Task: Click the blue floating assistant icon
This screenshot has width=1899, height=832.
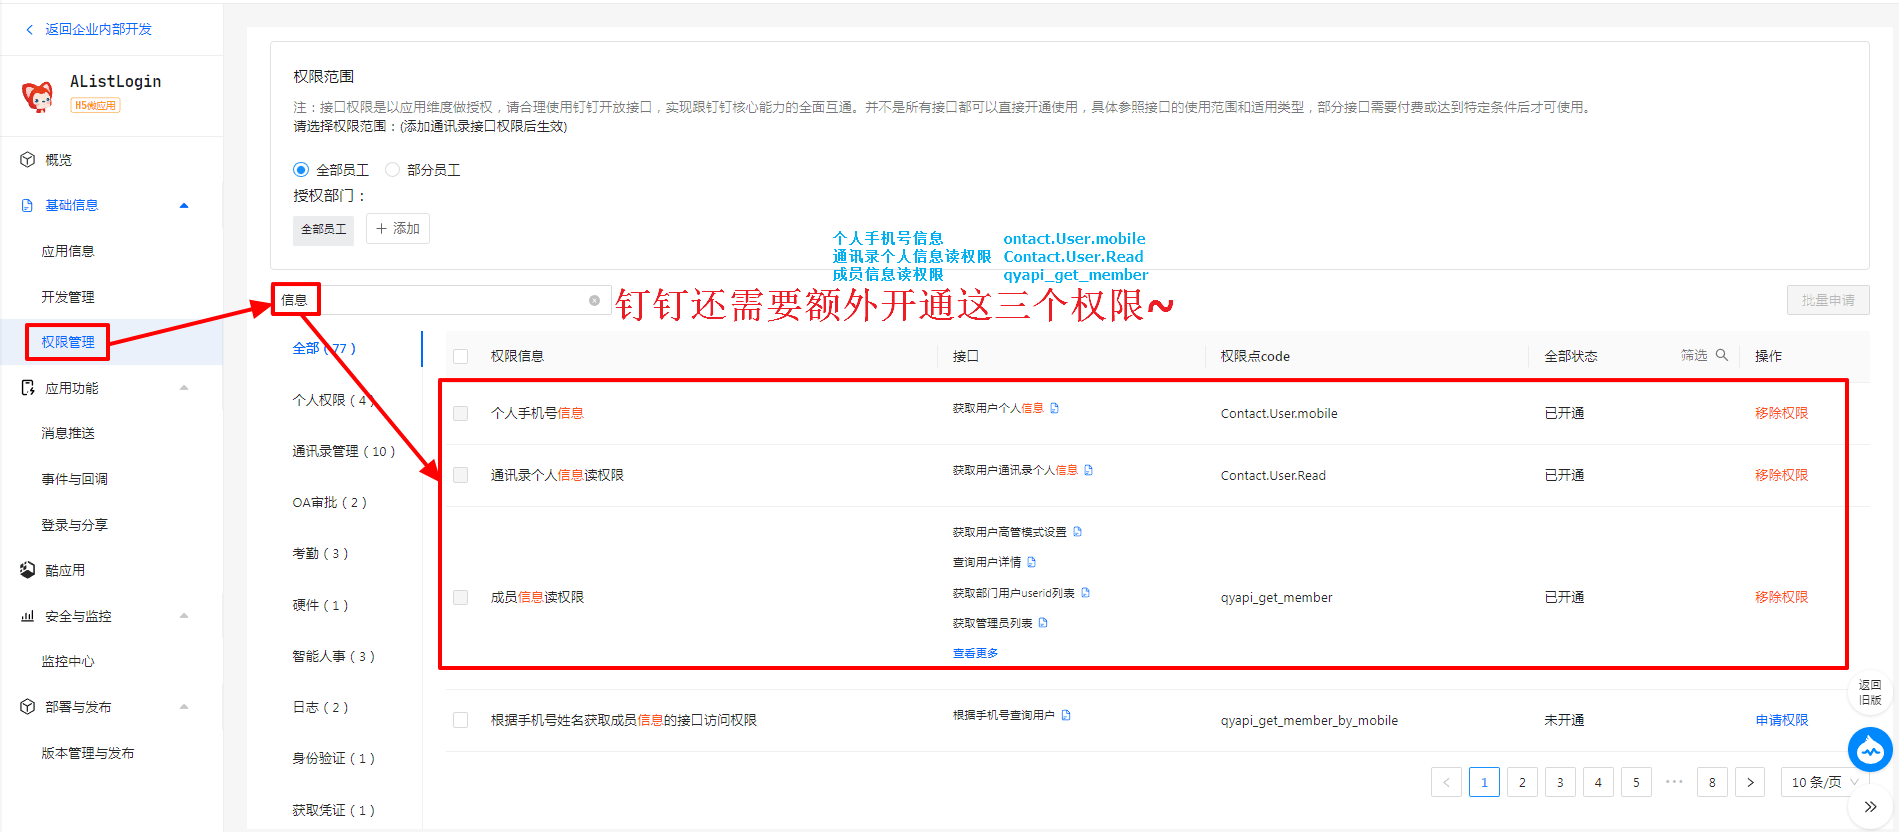Action: [1870, 750]
